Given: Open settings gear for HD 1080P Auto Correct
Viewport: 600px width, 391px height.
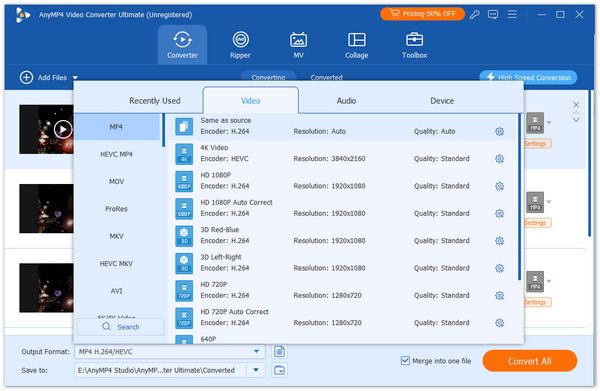Looking at the screenshot, I should pos(499,213).
